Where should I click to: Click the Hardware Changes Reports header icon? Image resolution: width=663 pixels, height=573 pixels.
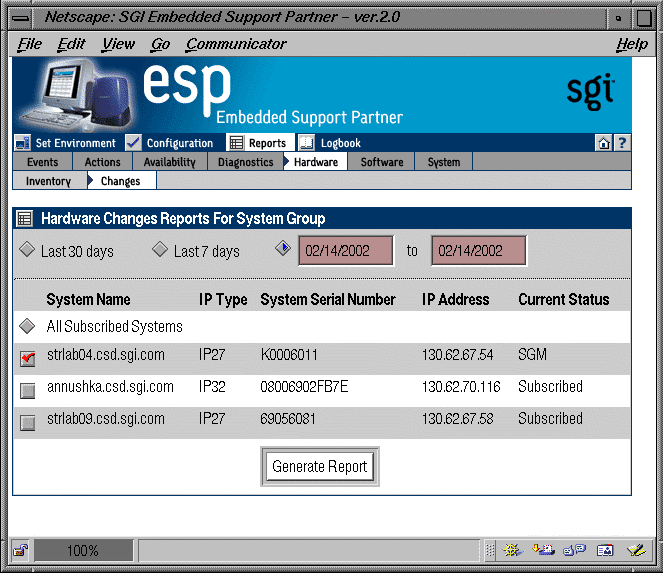pos(24,219)
